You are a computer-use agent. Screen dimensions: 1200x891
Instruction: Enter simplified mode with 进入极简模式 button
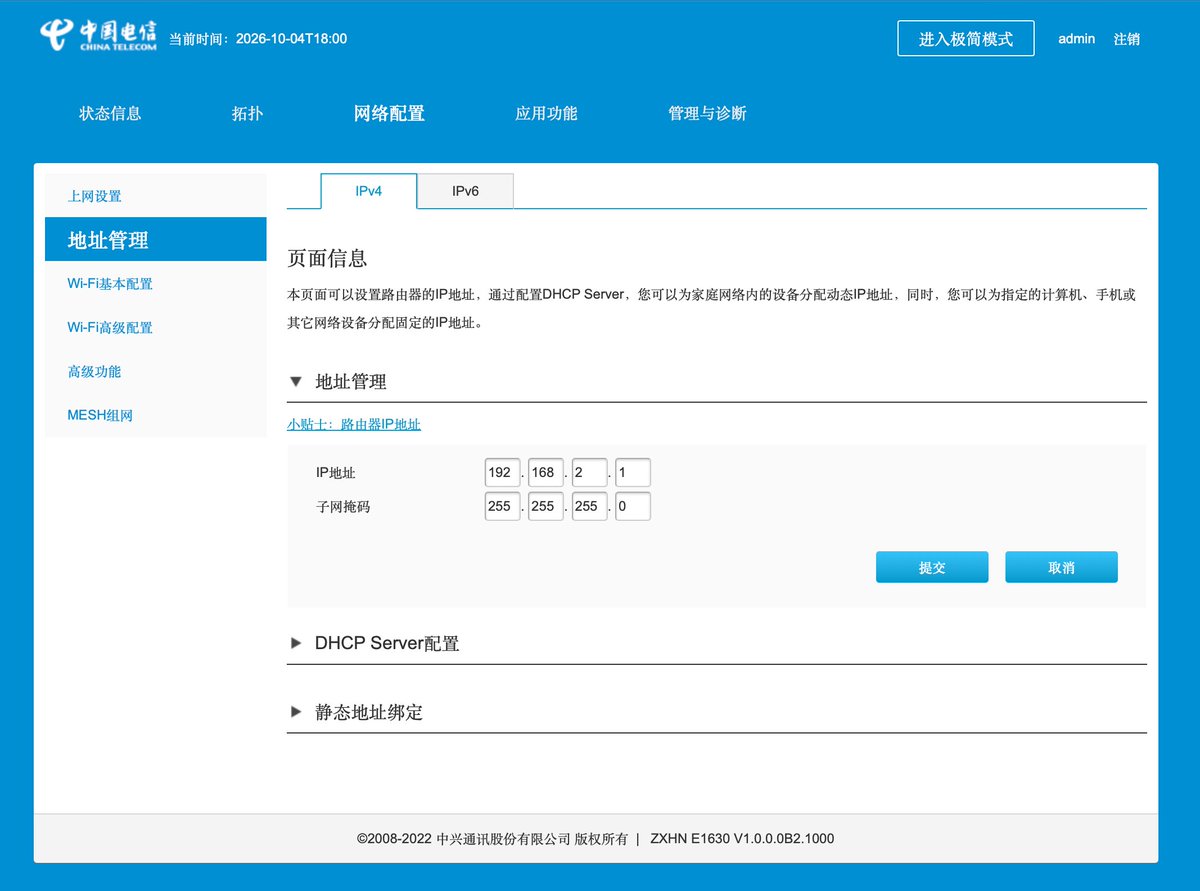coord(966,39)
